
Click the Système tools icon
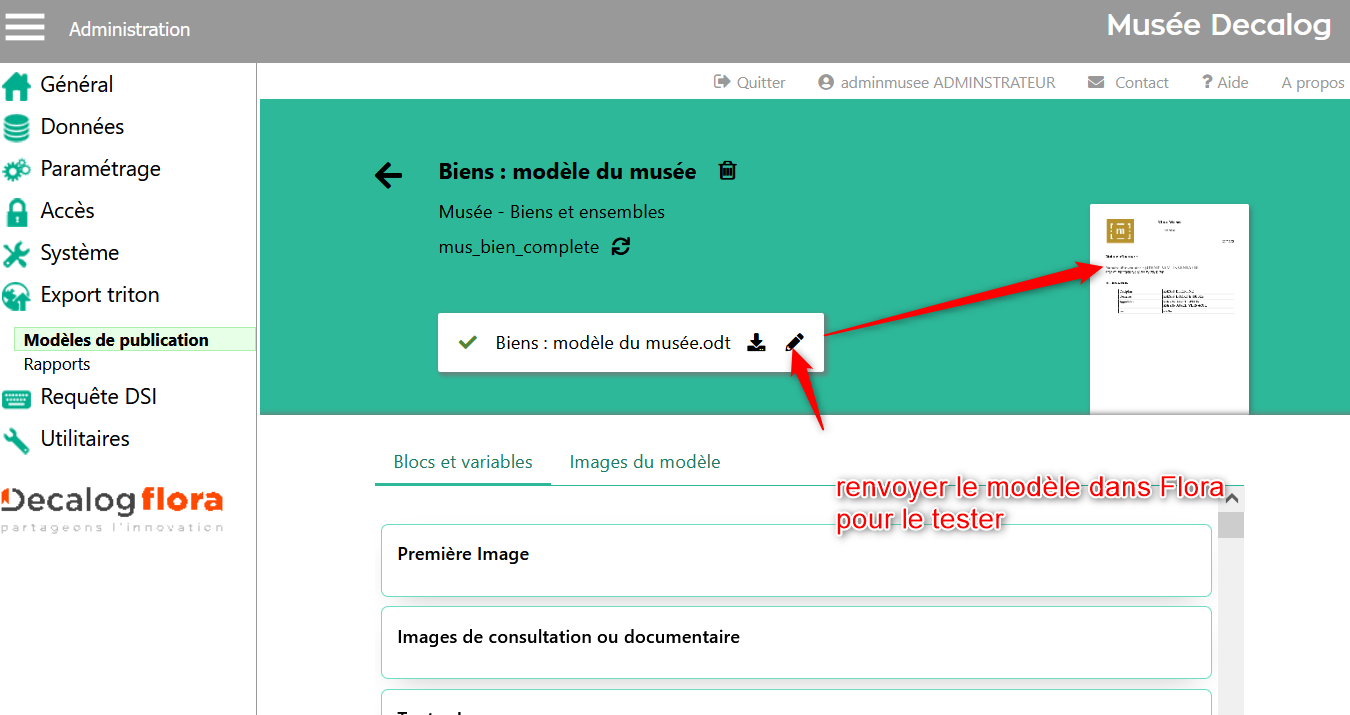17,254
